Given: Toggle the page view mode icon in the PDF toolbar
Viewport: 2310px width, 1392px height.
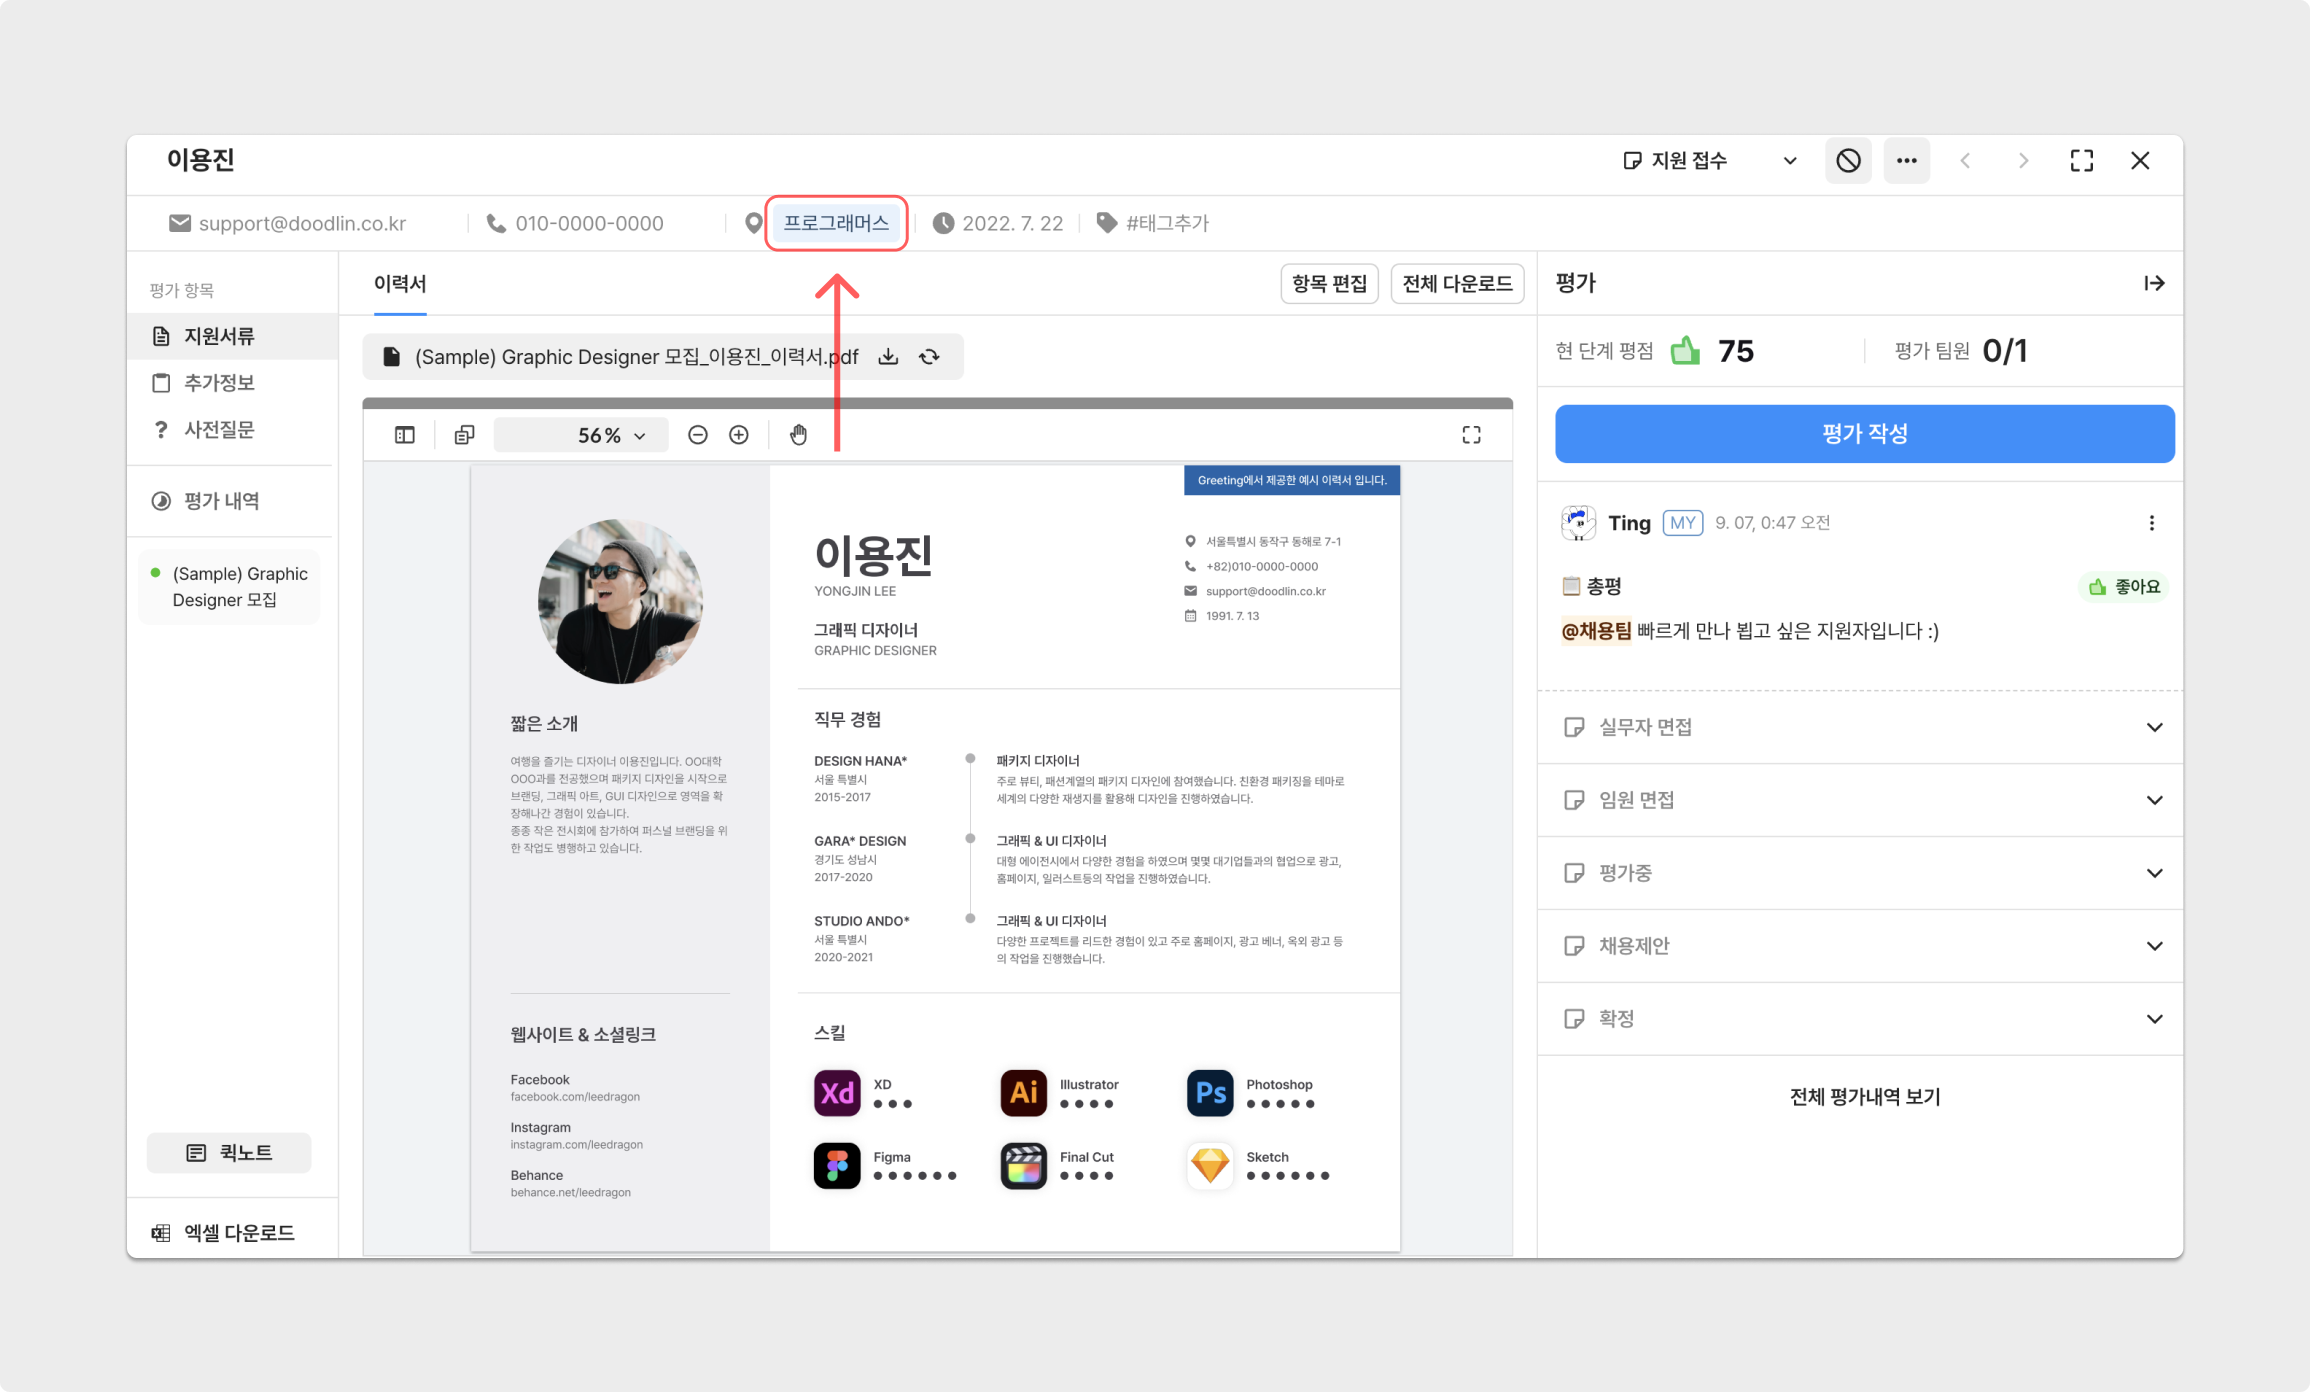Looking at the screenshot, I should point(464,435).
